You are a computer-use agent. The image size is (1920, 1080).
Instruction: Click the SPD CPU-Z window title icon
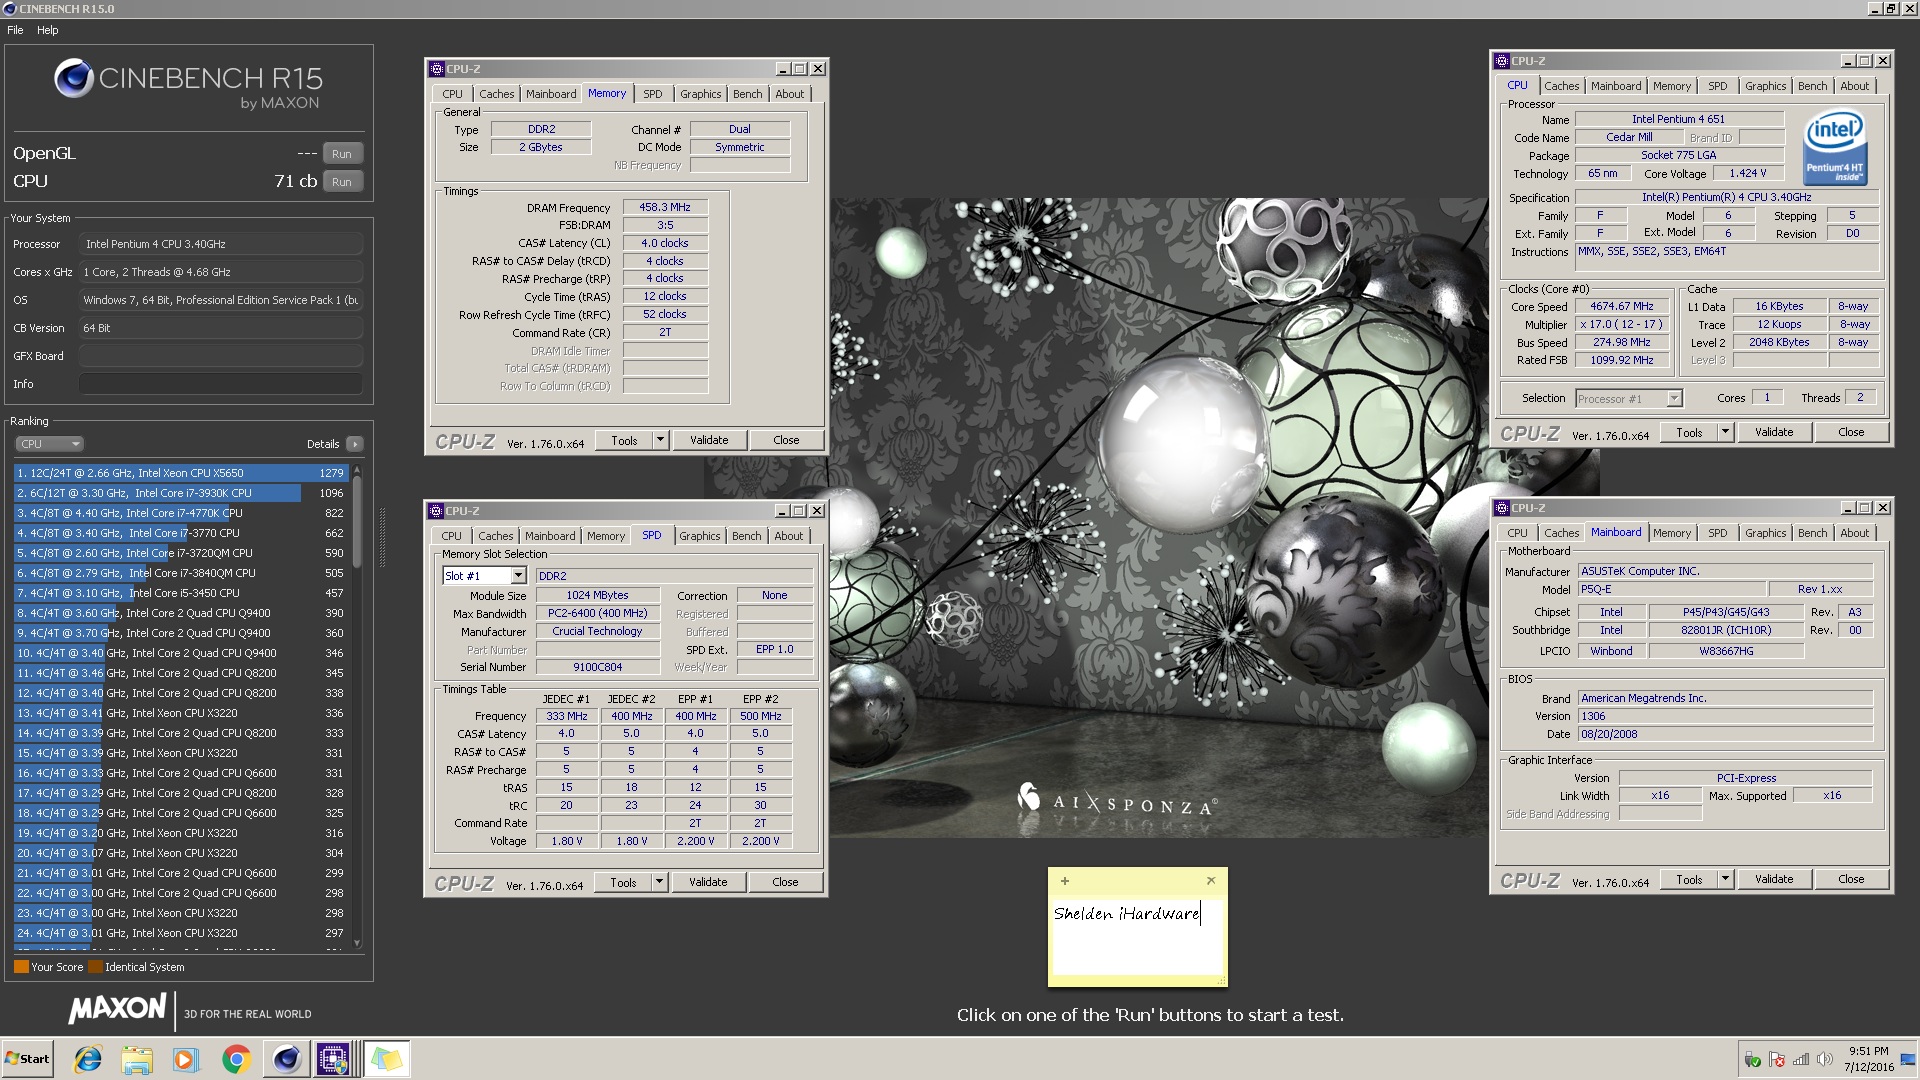pos(436,511)
